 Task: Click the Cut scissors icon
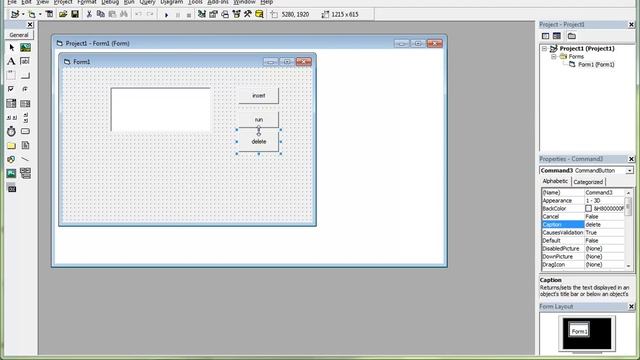[89, 14]
